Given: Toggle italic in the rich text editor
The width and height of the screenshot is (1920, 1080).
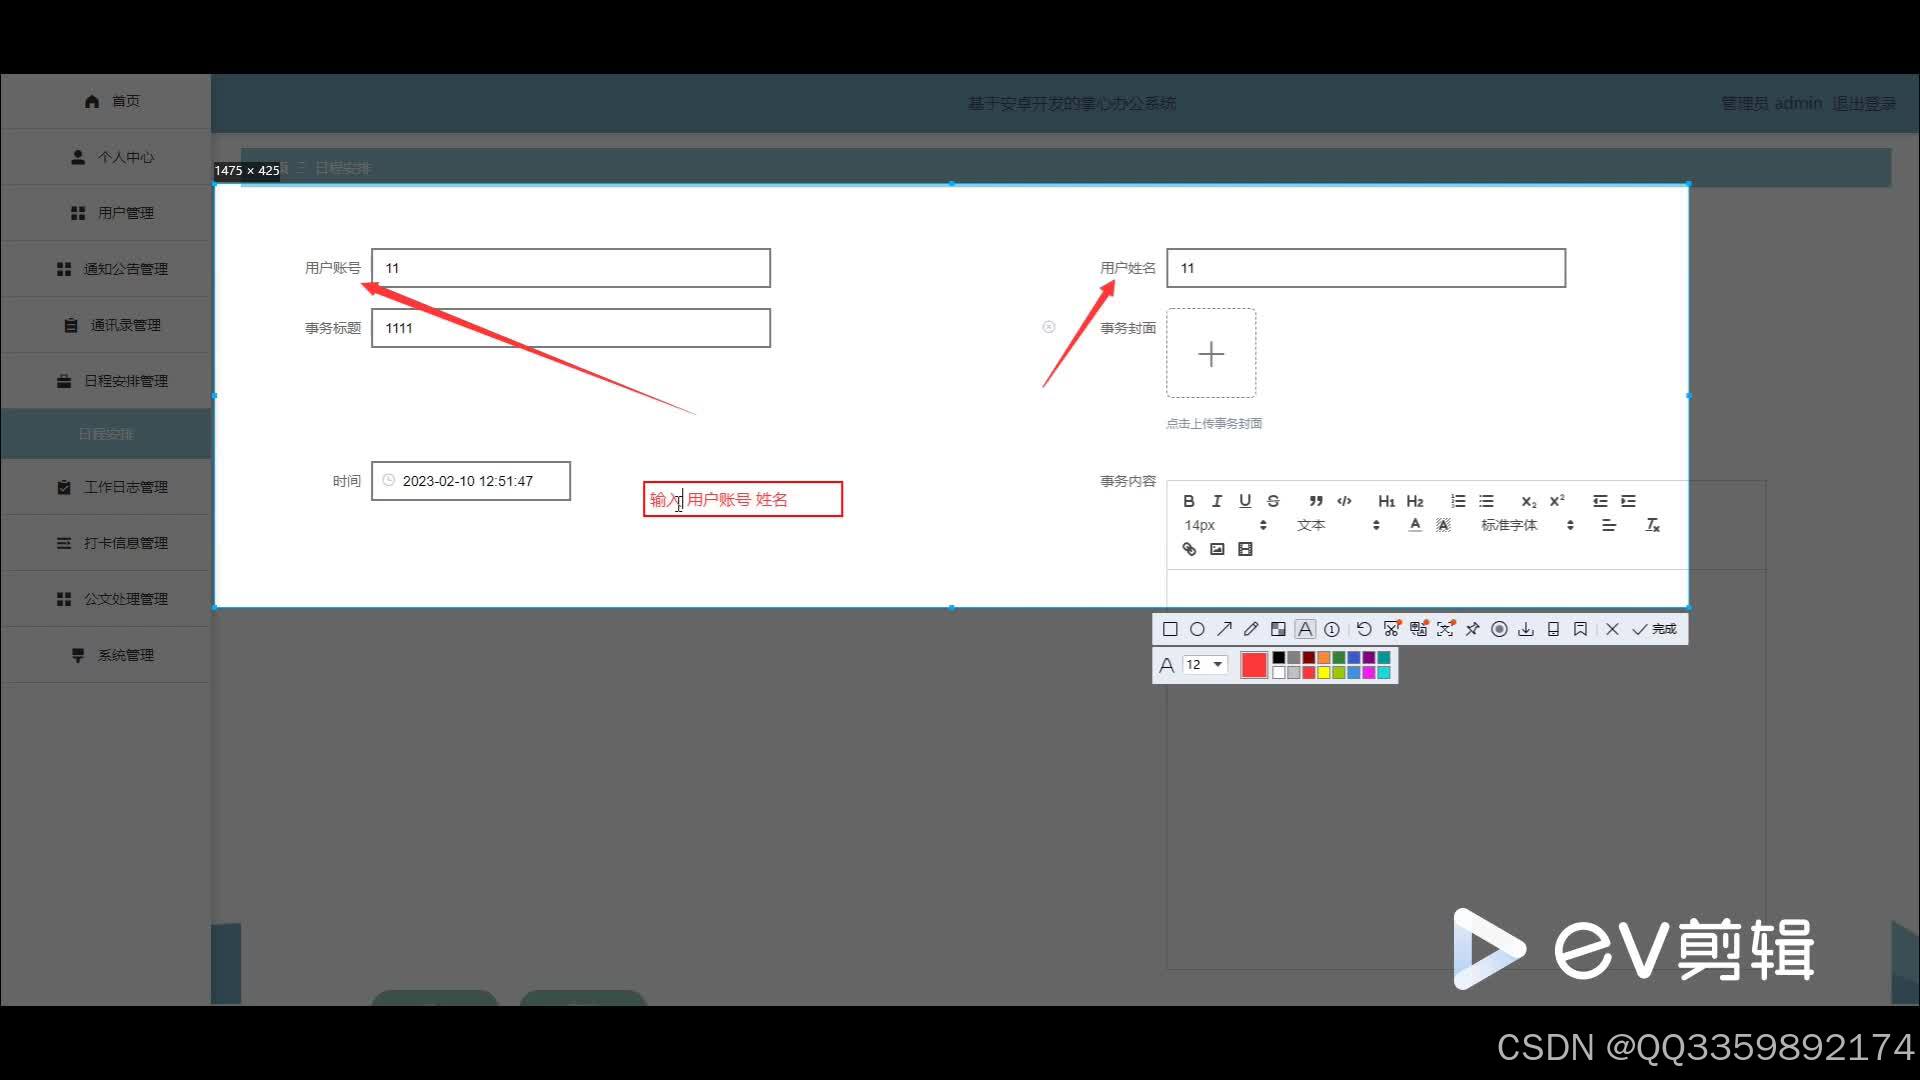Looking at the screenshot, I should (x=1217, y=501).
